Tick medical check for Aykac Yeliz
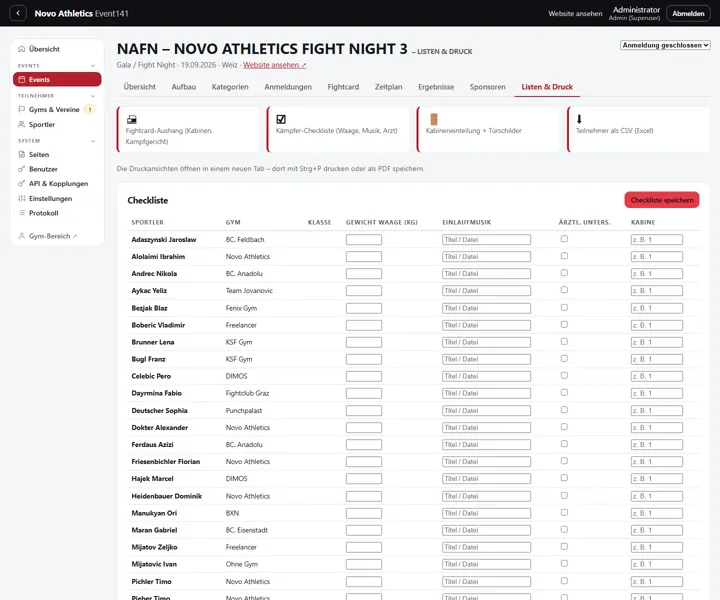 click(x=564, y=290)
